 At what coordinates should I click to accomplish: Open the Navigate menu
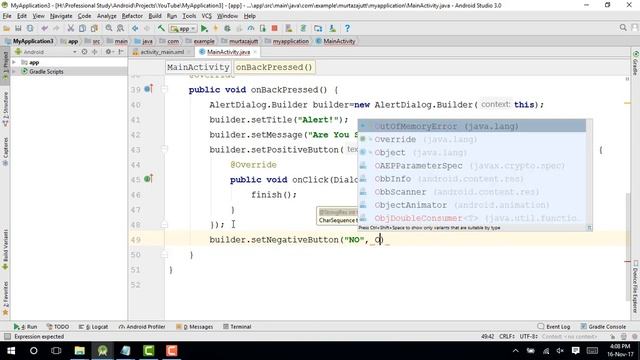tap(61, 16)
